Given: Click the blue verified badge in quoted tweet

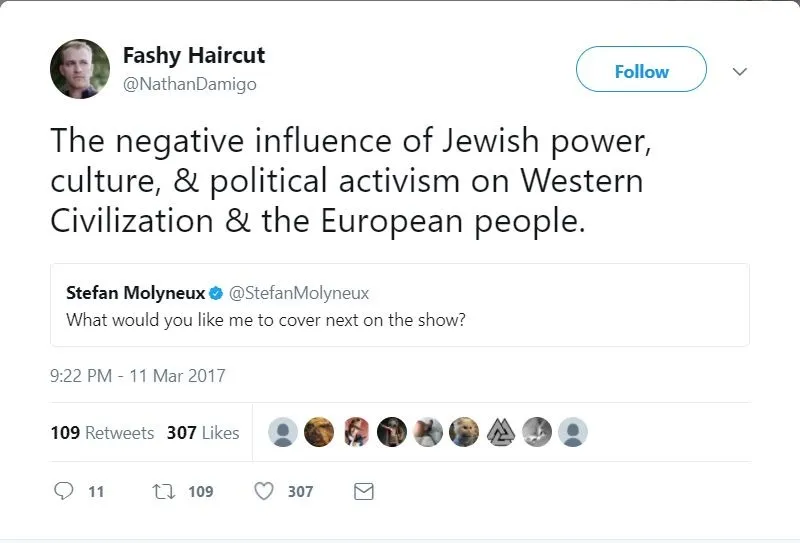Looking at the screenshot, I should click(x=215, y=293).
